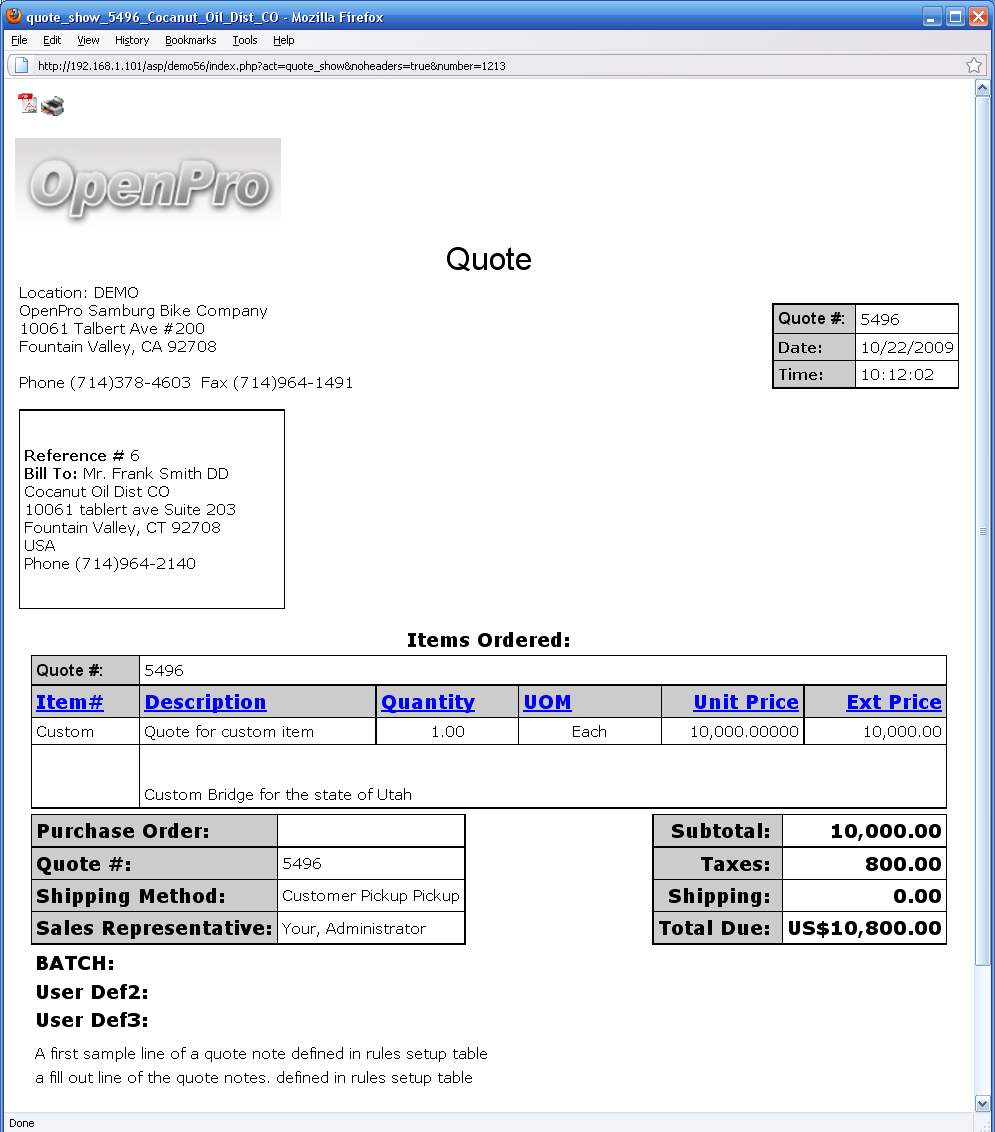Sort items by Quantity link
This screenshot has height=1132, width=995.
428,702
